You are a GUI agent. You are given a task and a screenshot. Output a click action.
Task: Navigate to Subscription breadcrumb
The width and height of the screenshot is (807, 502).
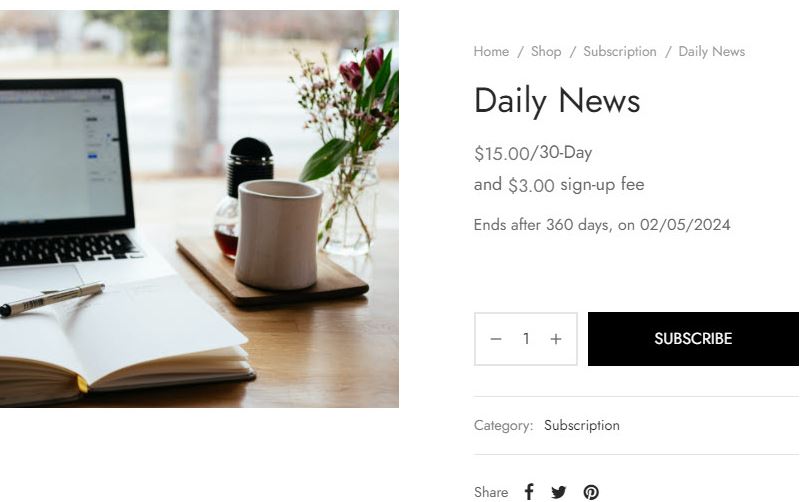tap(620, 51)
